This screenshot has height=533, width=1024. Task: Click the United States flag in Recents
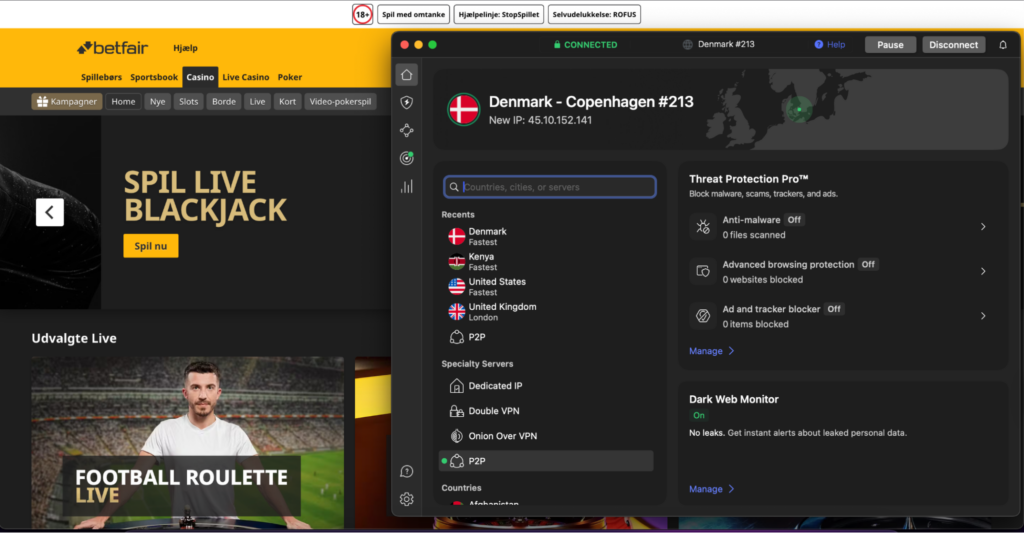coord(456,286)
